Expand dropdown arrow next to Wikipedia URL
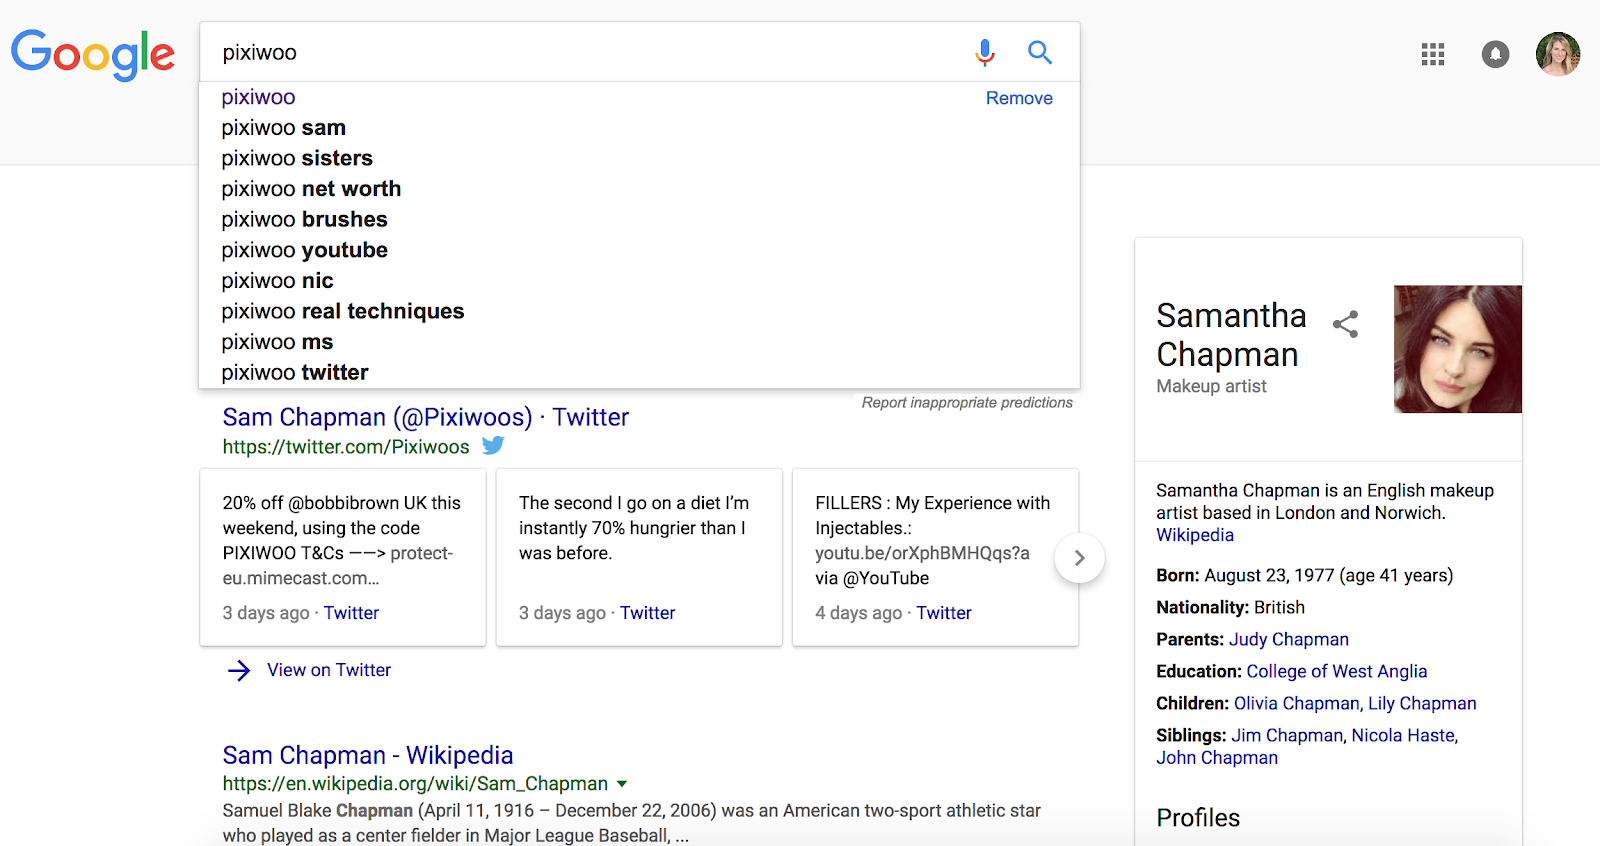The height and width of the screenshot is (846, 1600). click(x=622, y=784)
